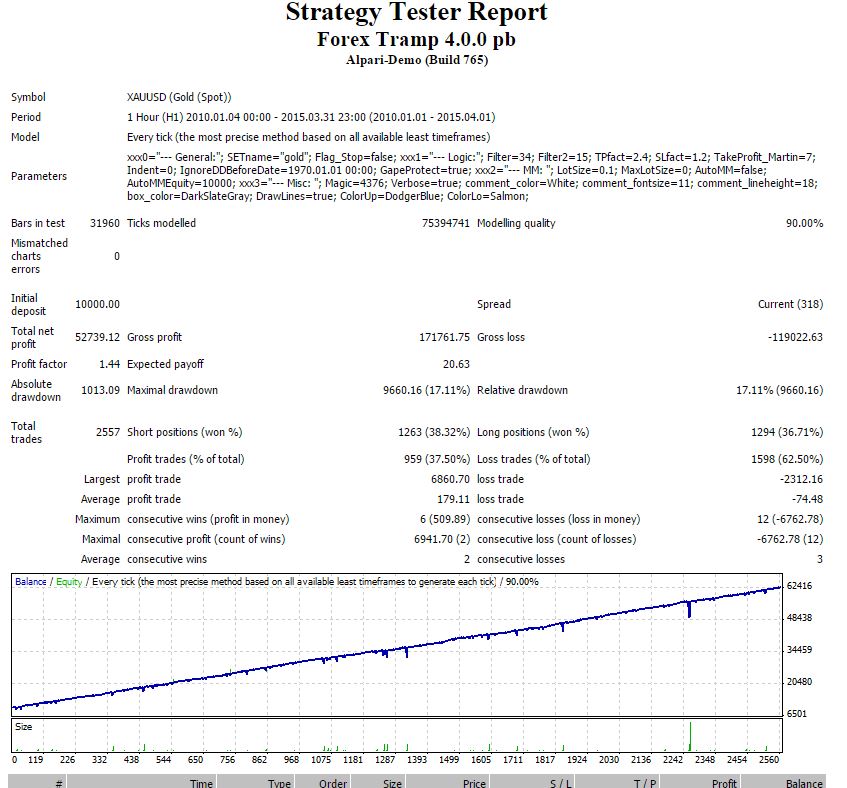Select consecutive loss value -6762.78 (12)

(790, 539)
